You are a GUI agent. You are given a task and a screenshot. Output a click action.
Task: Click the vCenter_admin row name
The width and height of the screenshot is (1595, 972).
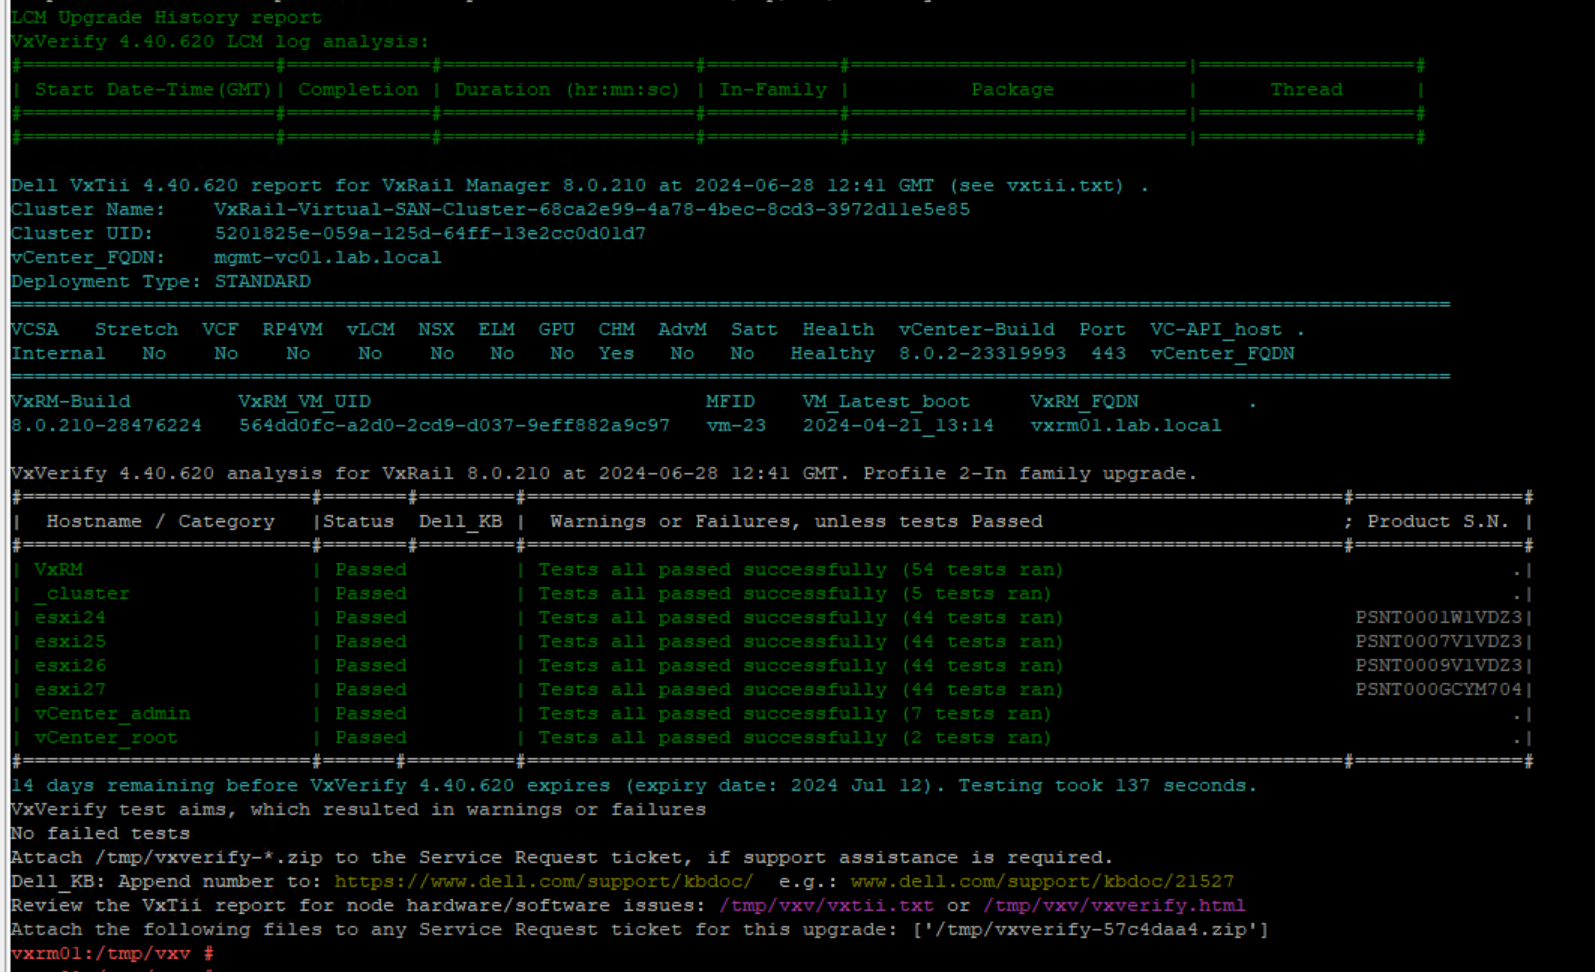pos(112,713)
